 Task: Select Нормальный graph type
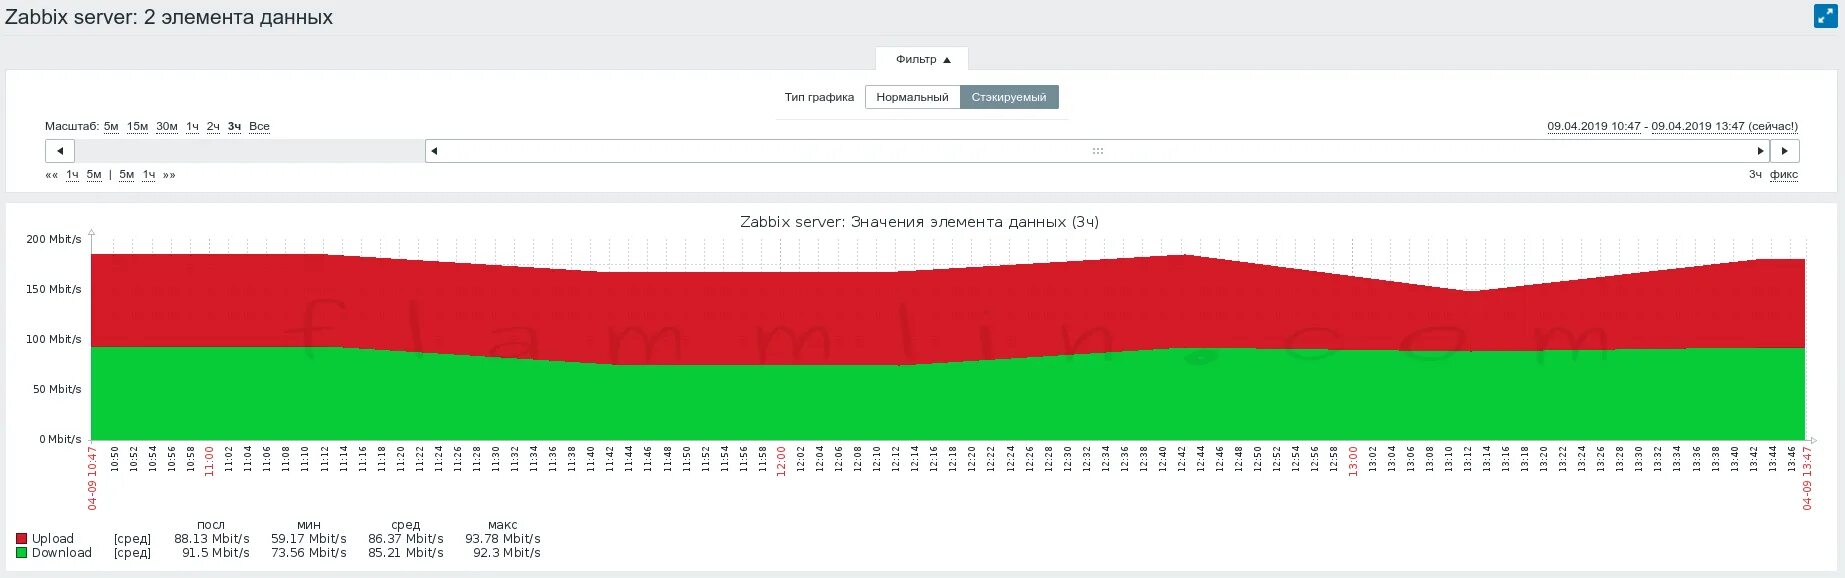point(912,97)
